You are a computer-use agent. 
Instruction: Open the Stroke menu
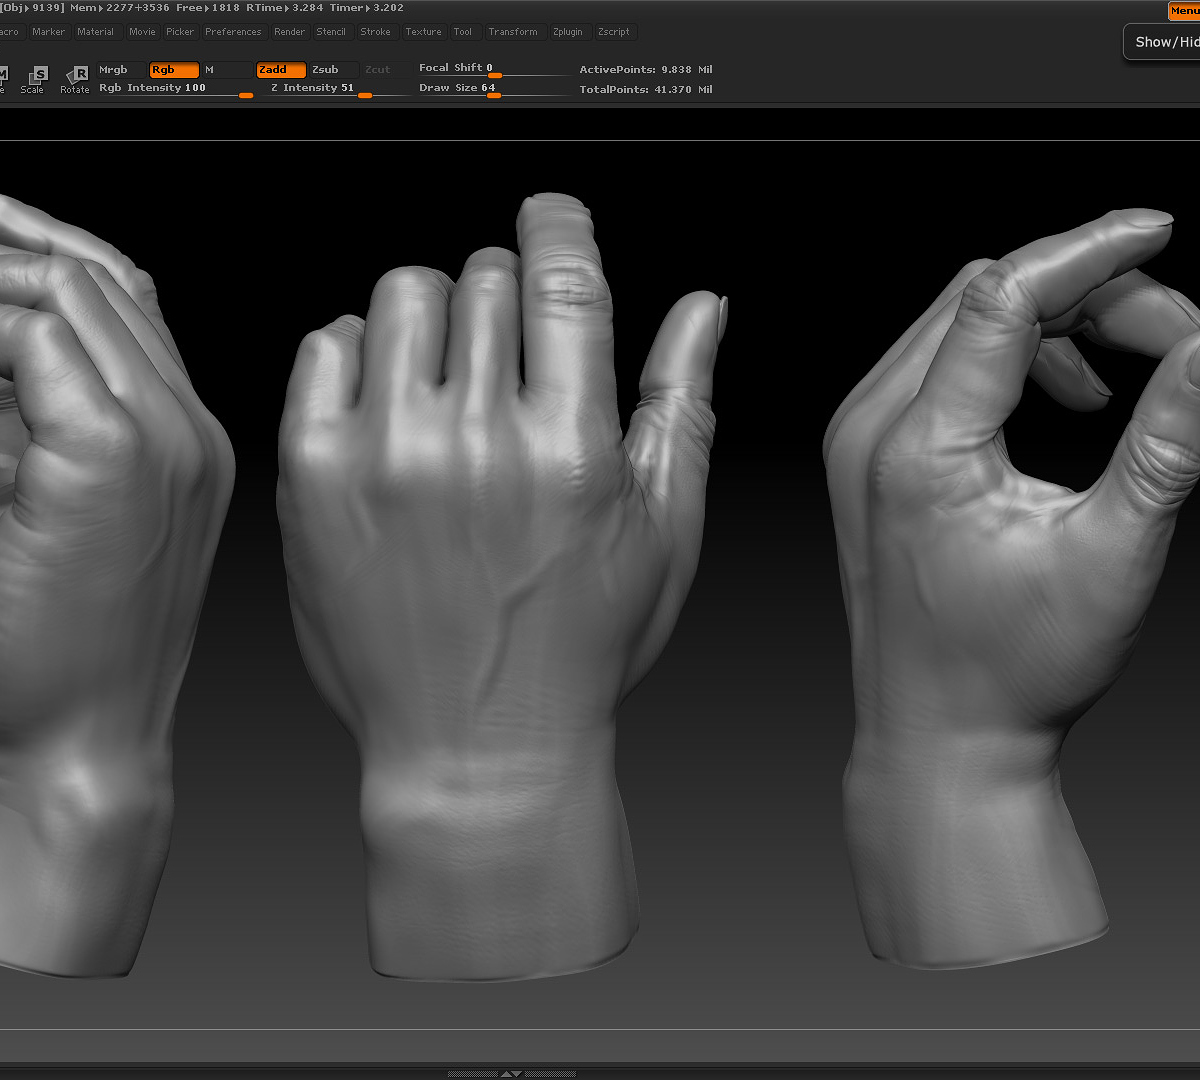[376, 32]
